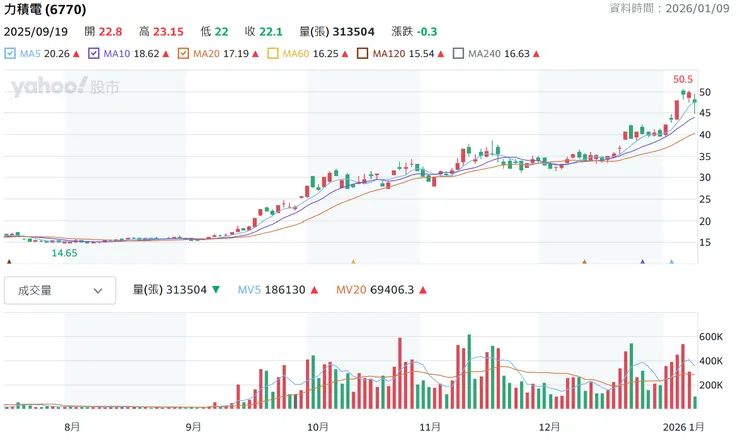Click the purple event marker near late December
This screenshot has width=740, height=442.
tap(642, 261)
